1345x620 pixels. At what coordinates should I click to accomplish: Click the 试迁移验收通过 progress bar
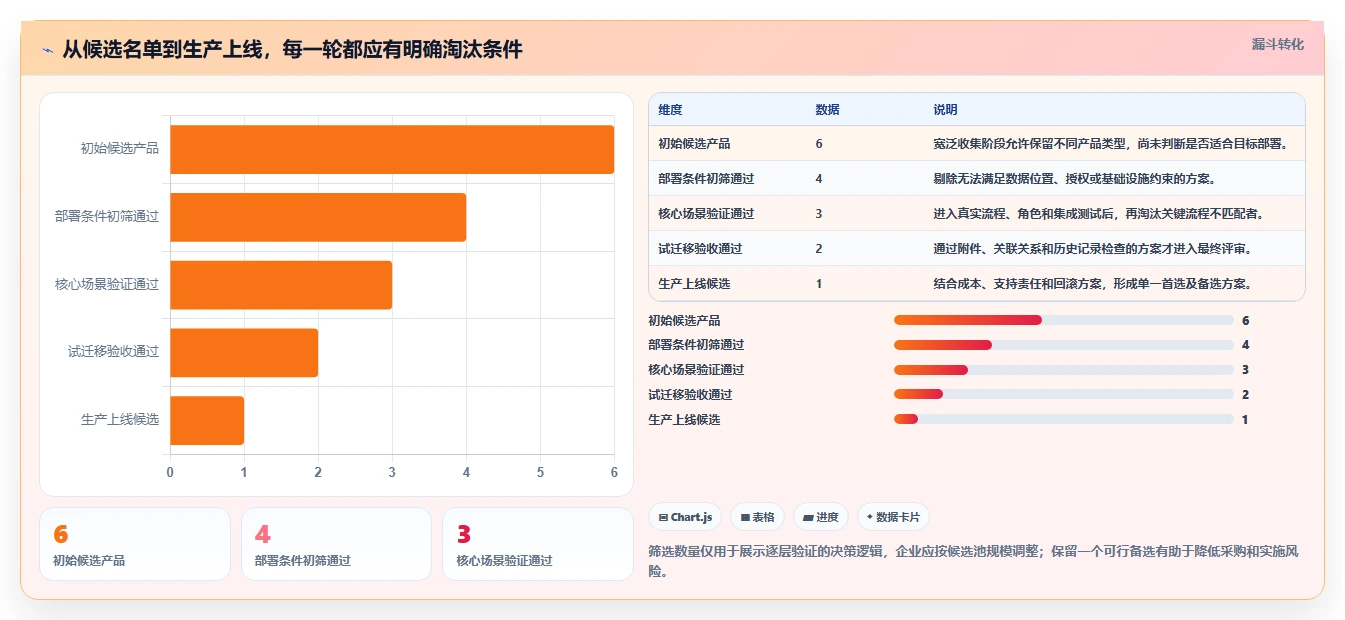(1064, 394)
